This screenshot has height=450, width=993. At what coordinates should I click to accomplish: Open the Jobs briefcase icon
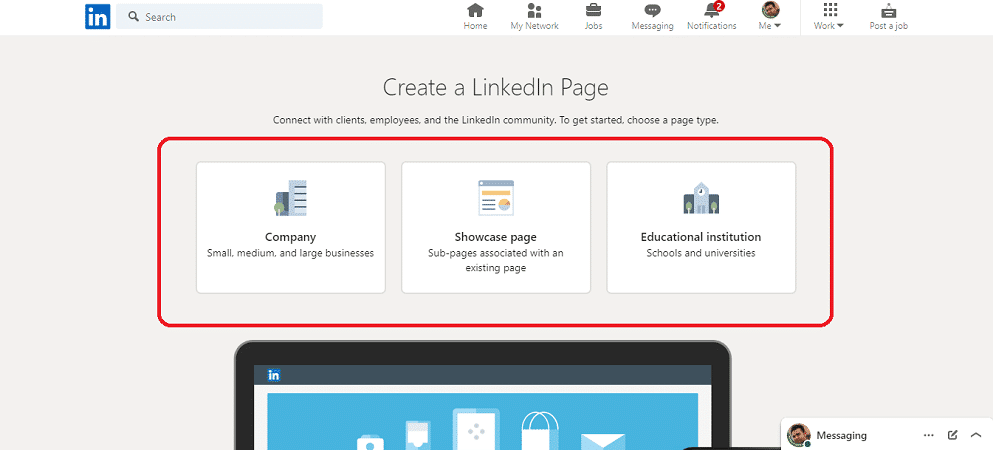593,11
